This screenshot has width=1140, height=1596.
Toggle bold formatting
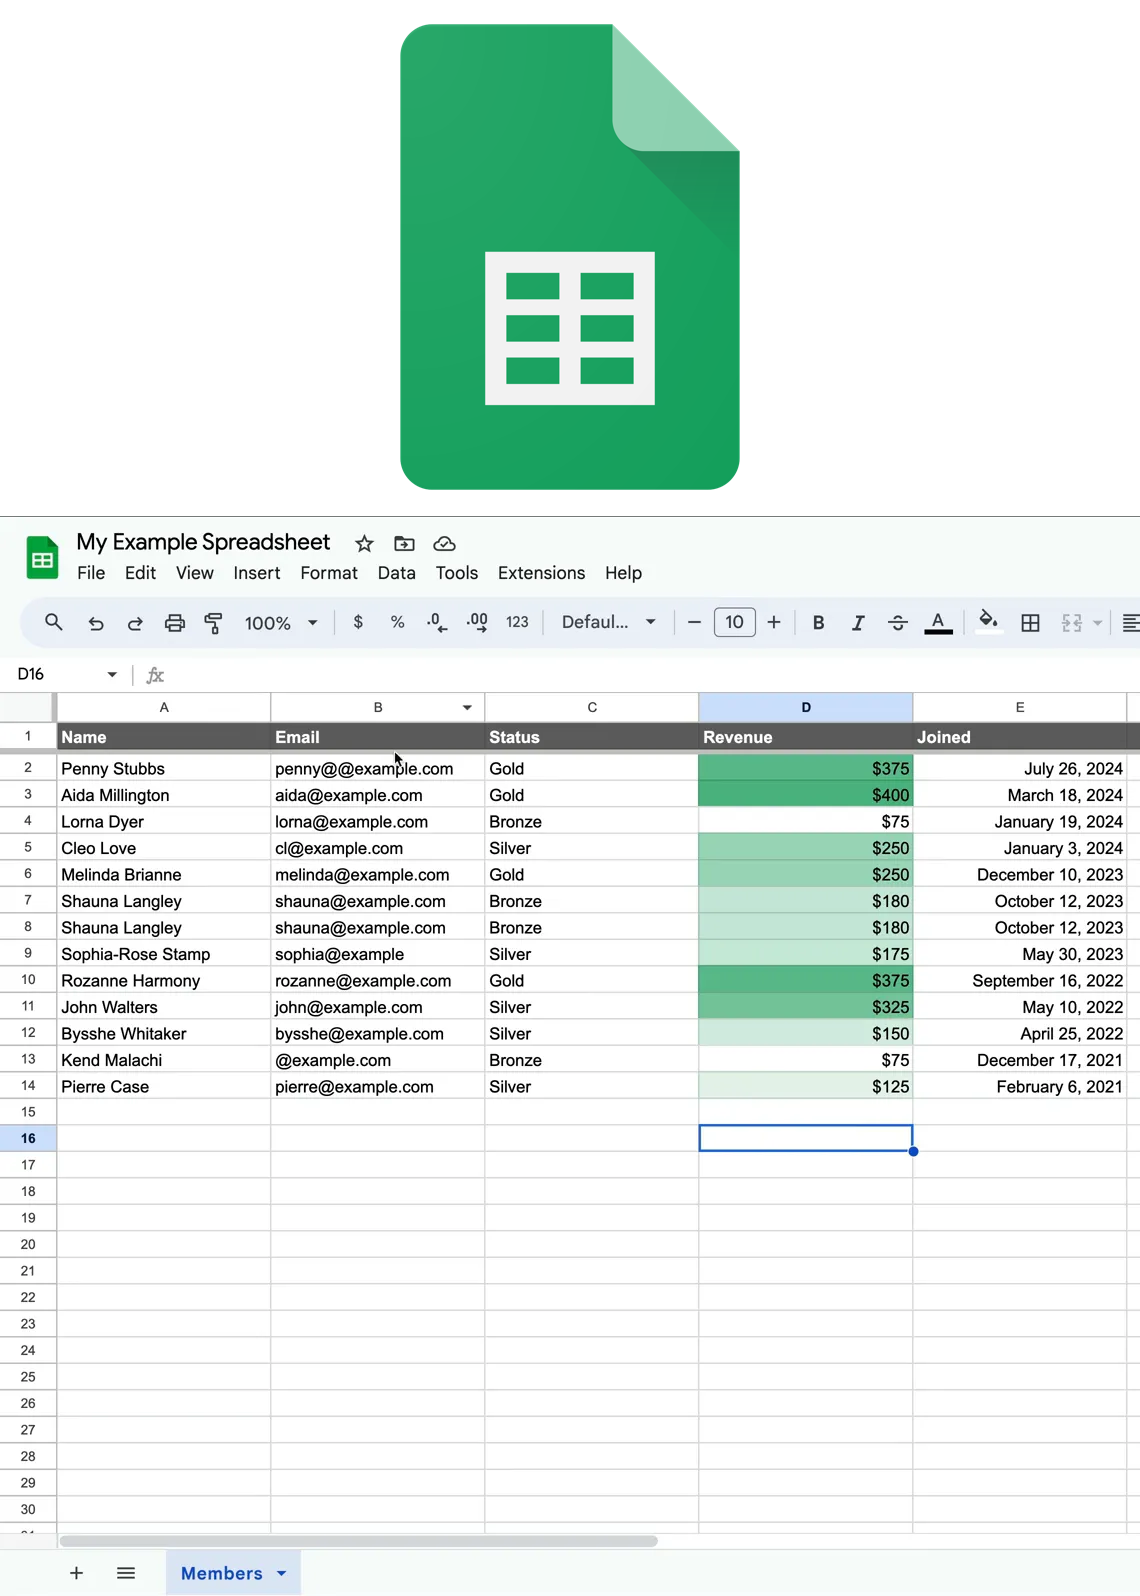[x=818, y=623]
